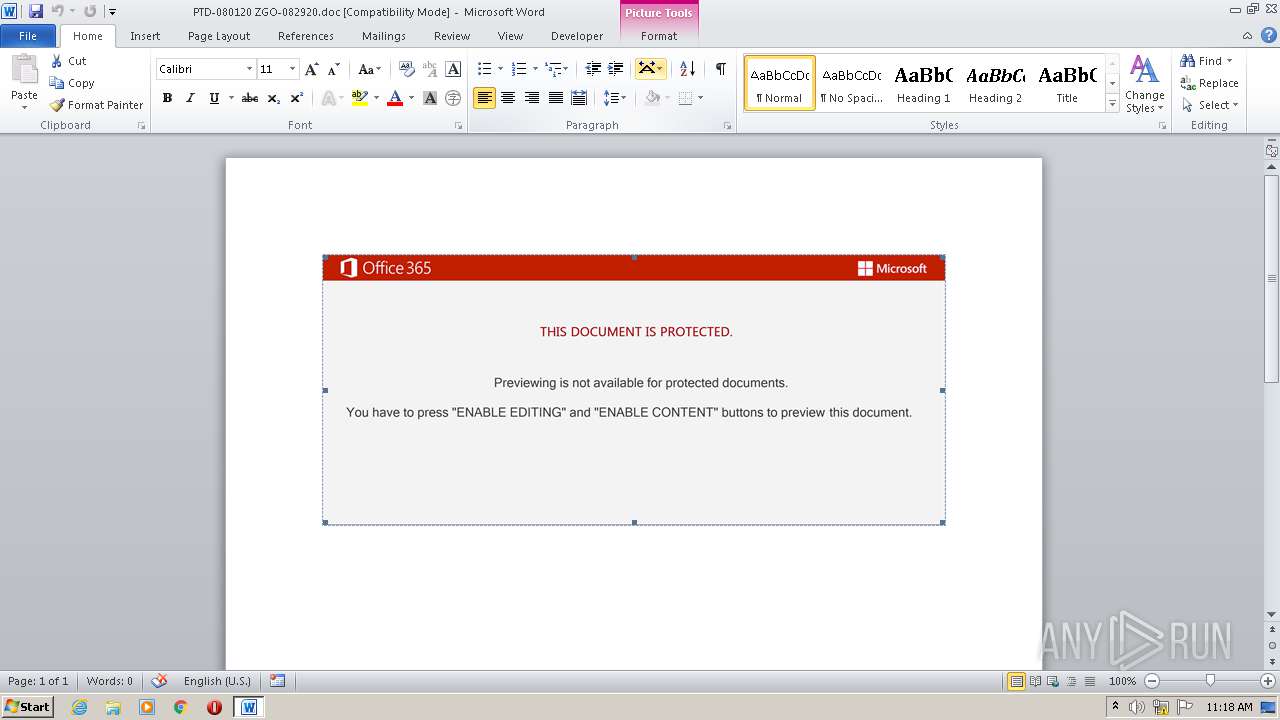Click Enclose Characters circle icon
Screen dimensions: 1280x720
tap(453, 98)
